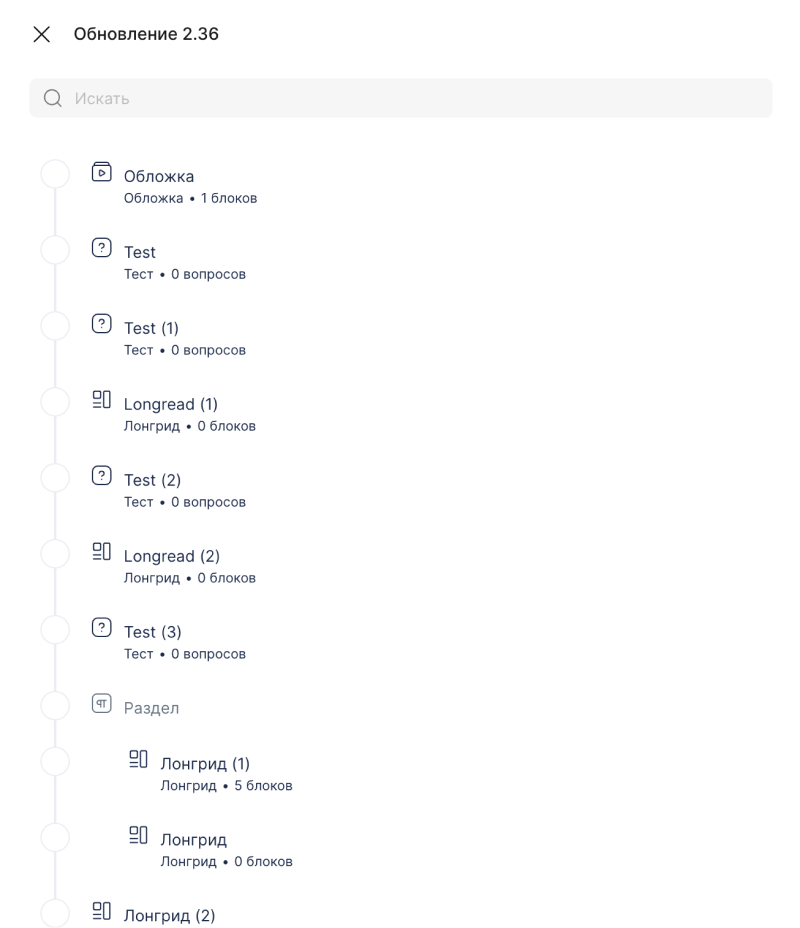Click into the Искать search field
Screen dimensions: 800x928
400,98
